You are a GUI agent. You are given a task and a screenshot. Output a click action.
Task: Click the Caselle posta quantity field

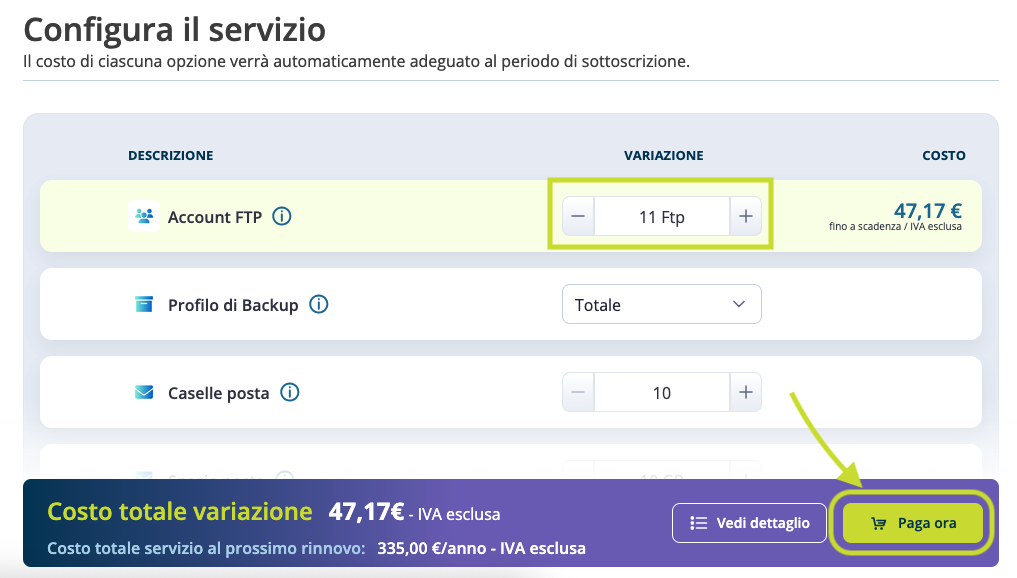coord(661,393)
